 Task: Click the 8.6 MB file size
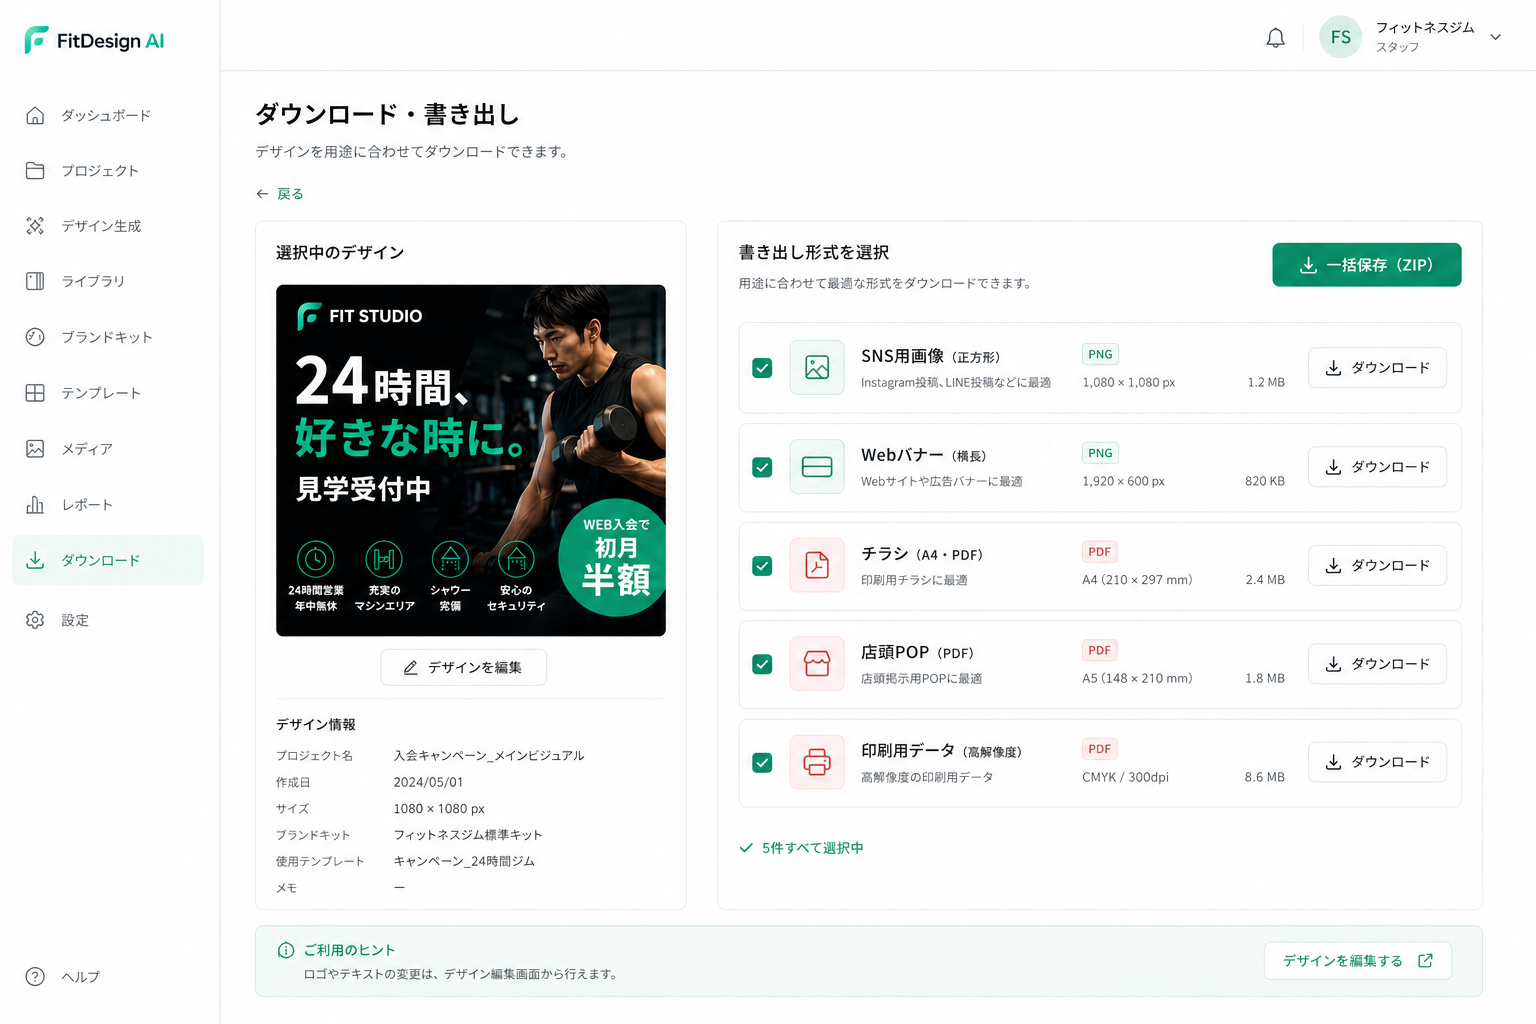[1265, 777]
